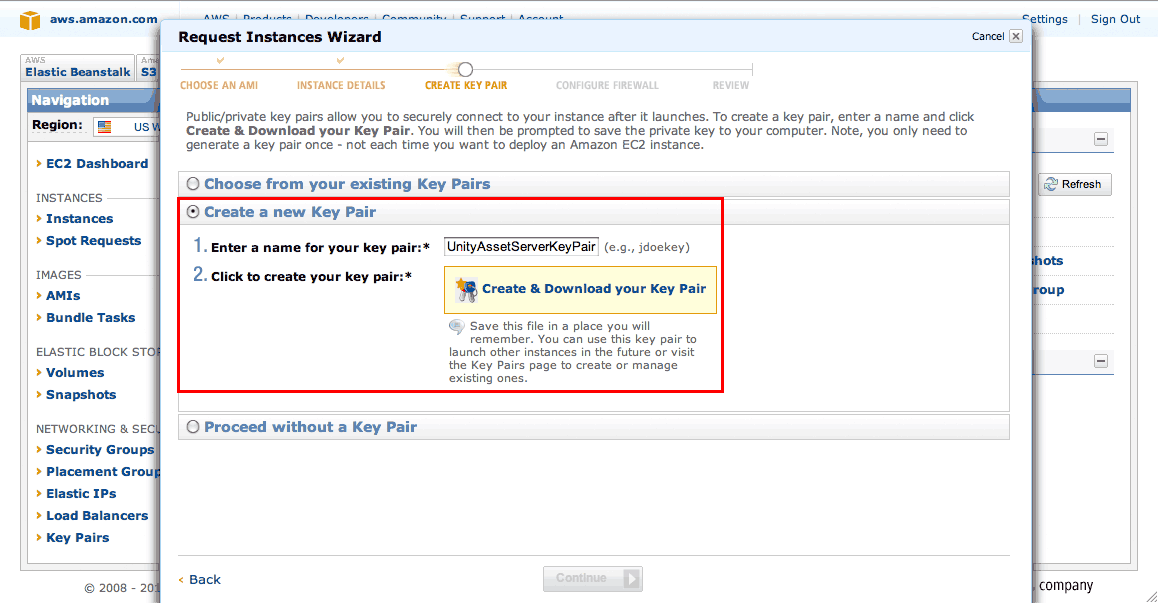Open aws.amazon.com home link
1158x603 pixels.
coord(103,19)
